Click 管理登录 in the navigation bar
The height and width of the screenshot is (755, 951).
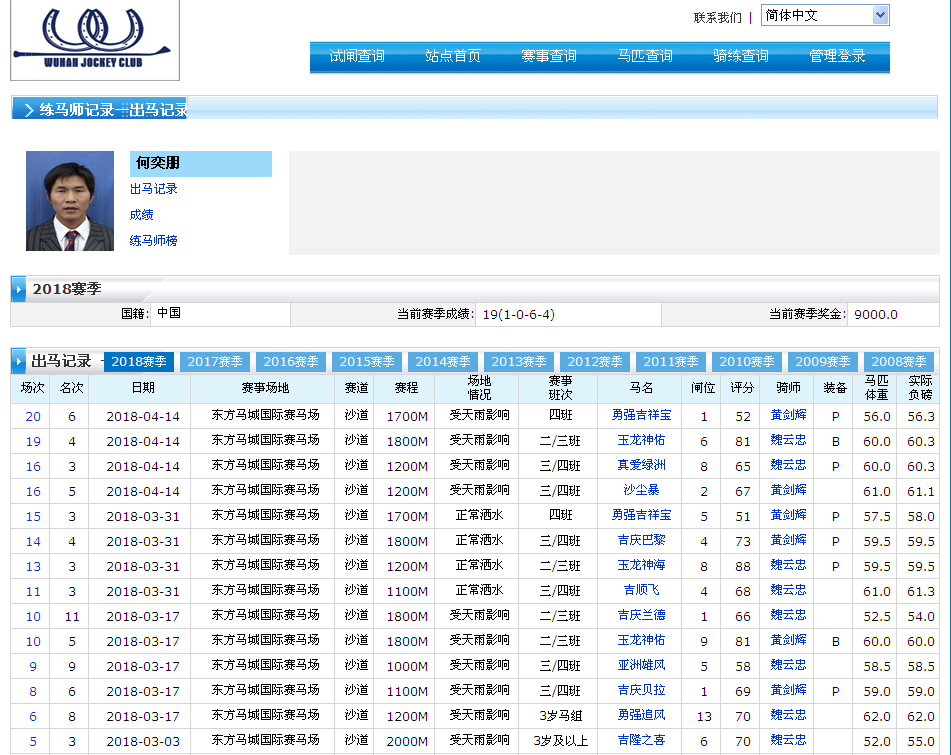[837, 57]
